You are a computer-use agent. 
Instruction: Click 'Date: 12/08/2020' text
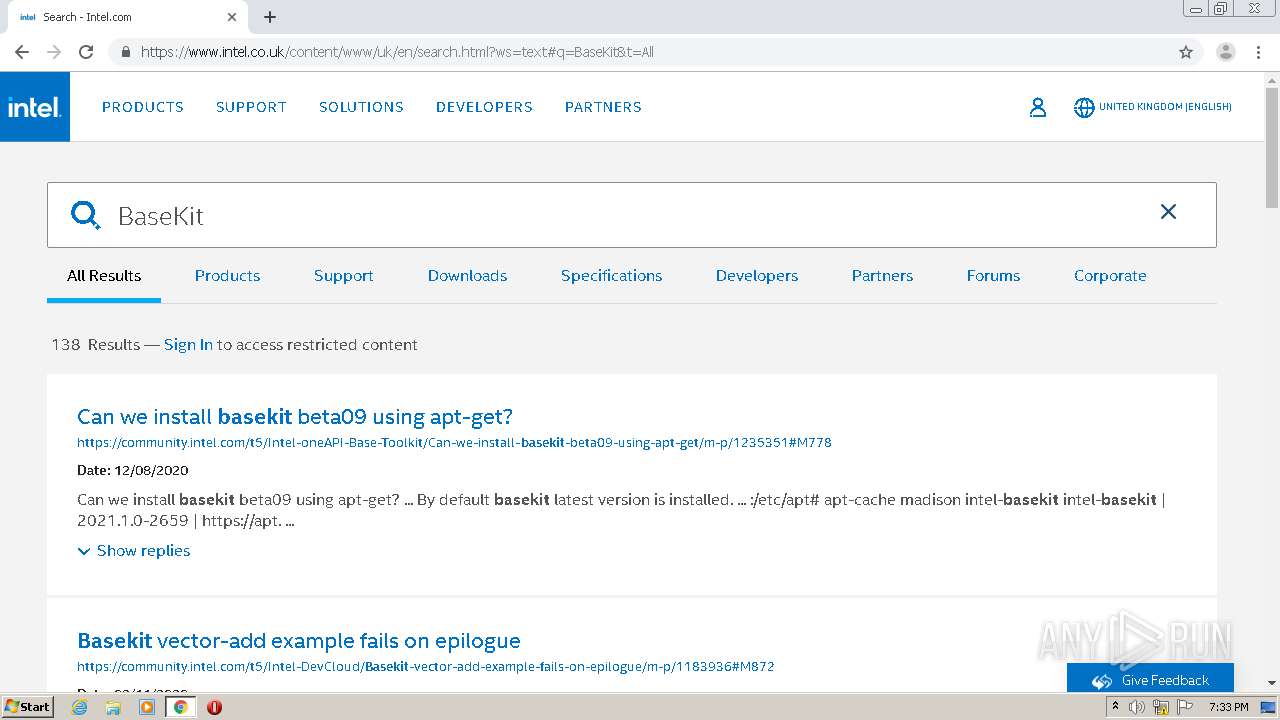pos(133,470)
